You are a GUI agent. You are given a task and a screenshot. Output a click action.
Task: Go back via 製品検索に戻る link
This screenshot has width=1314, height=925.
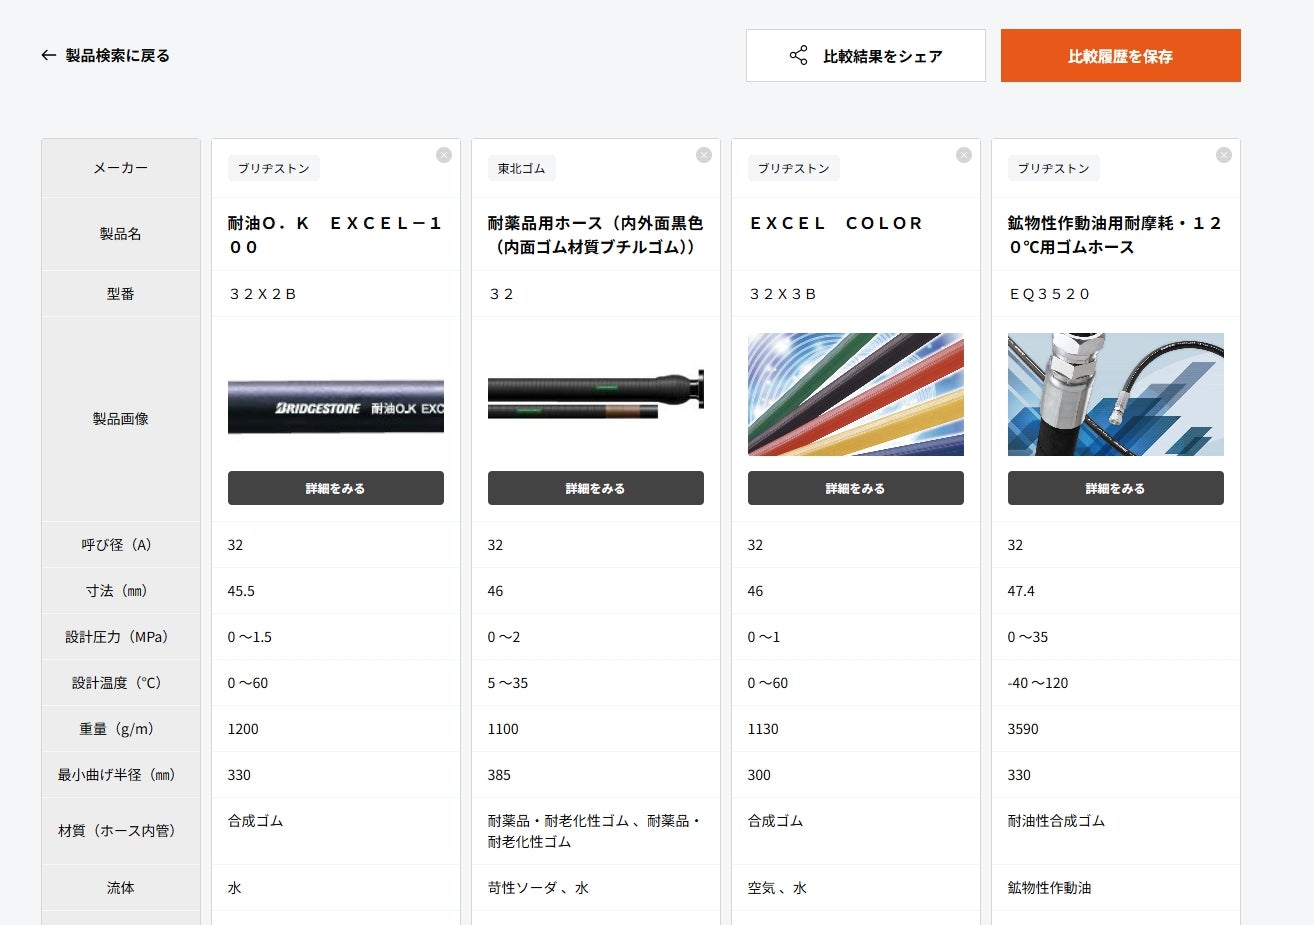pyautogui.click(x=105, y=56)
